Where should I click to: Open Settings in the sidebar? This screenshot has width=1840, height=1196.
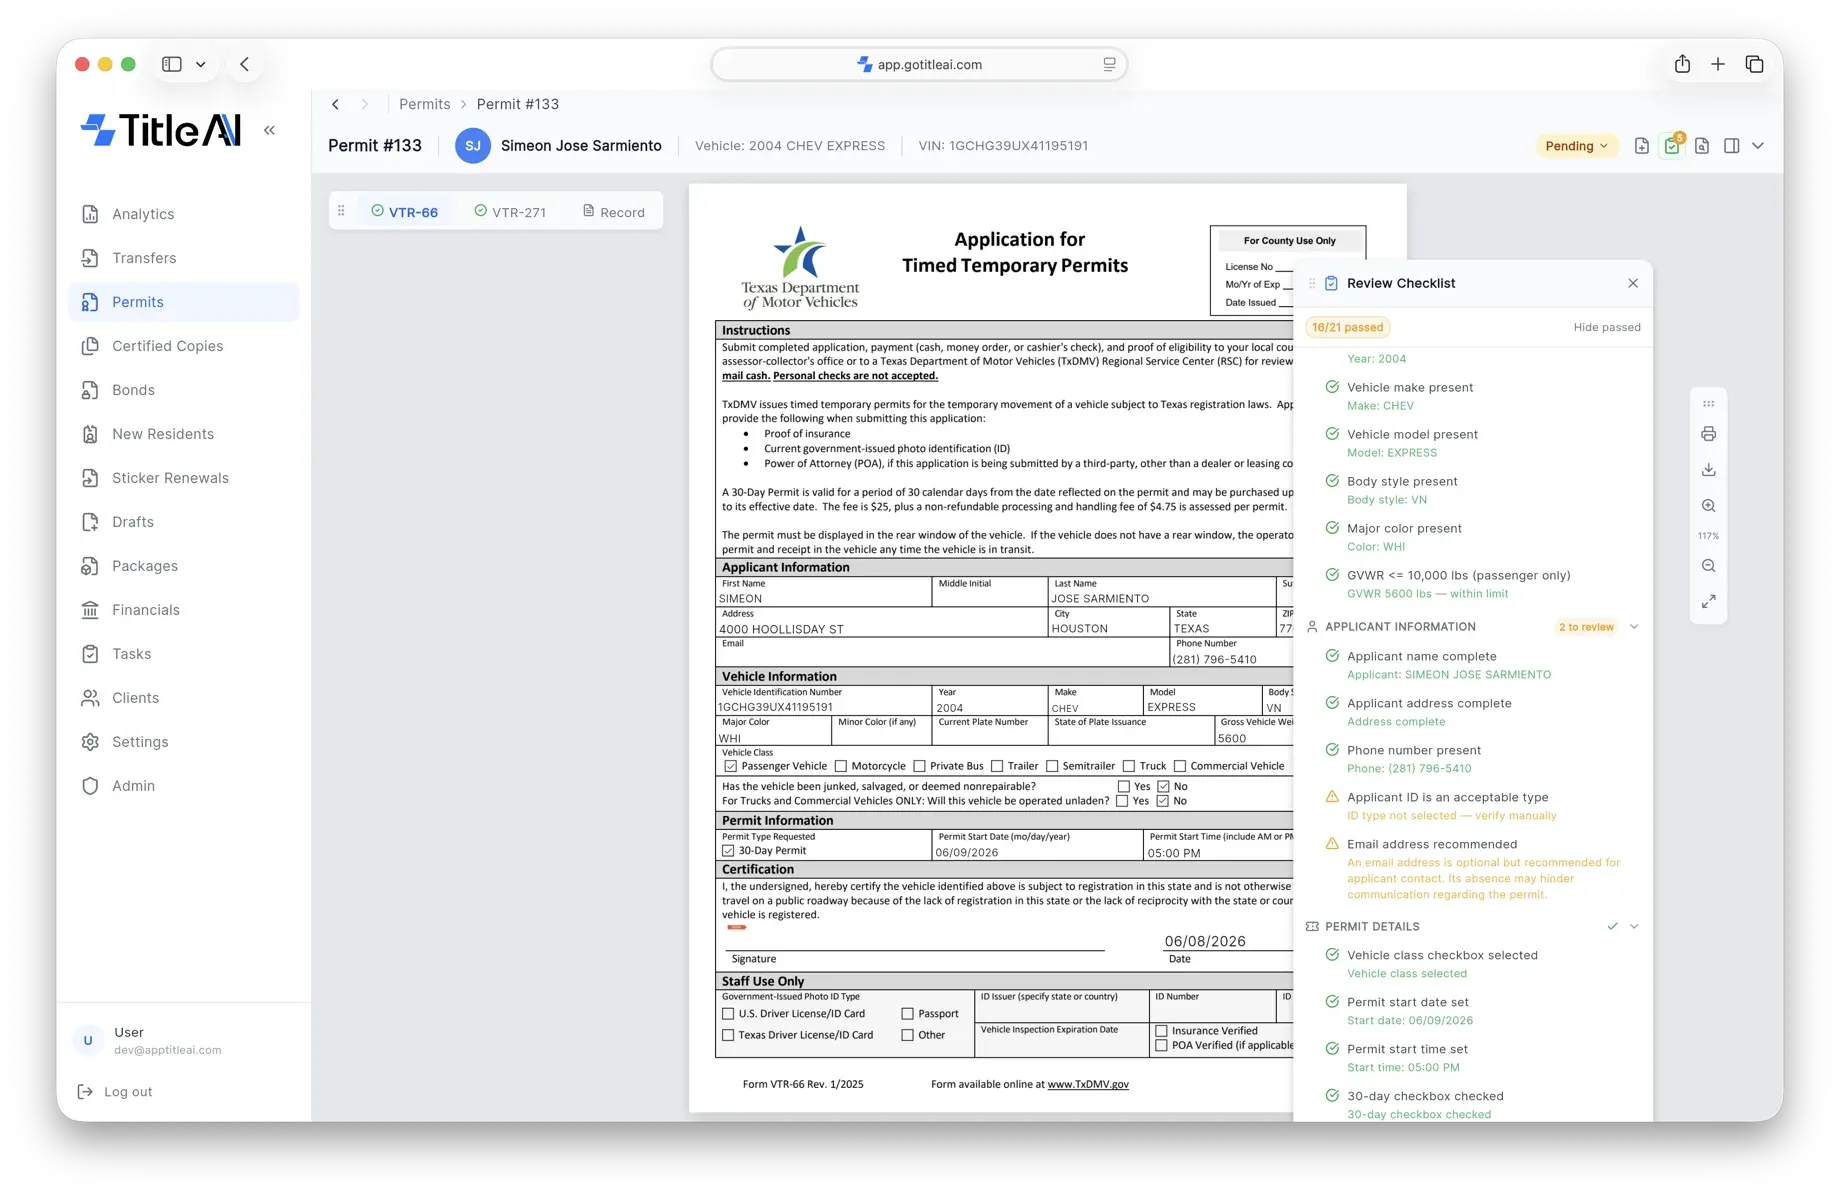coord(184,742)
